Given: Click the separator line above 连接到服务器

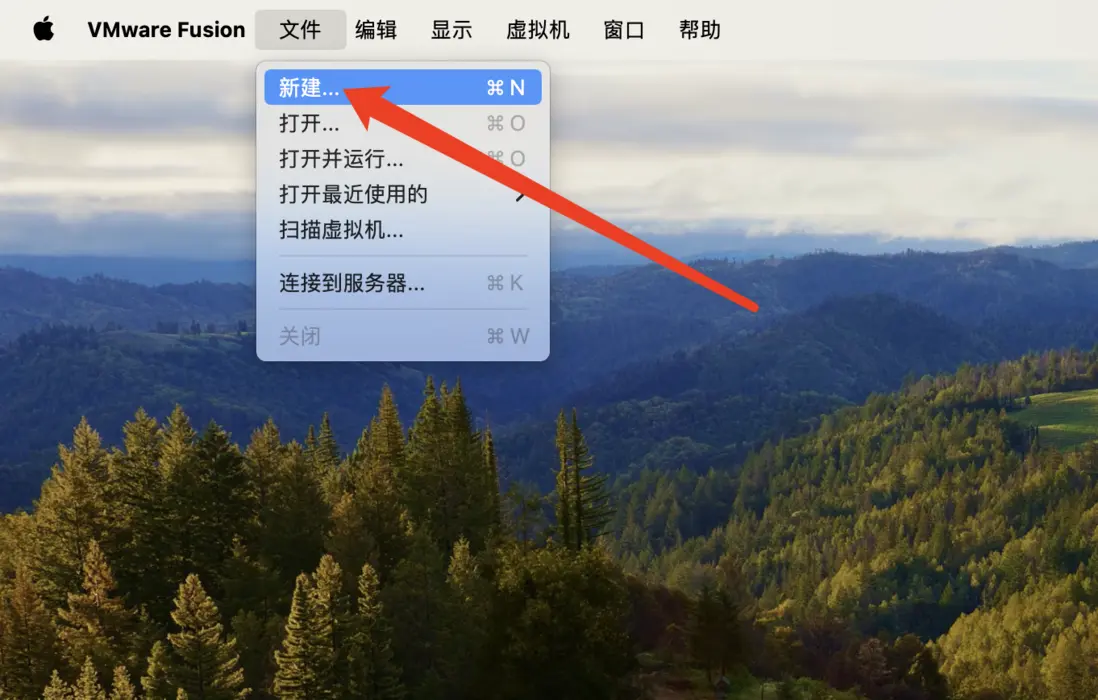Looking at the screenshot, I should click(403, 256).
